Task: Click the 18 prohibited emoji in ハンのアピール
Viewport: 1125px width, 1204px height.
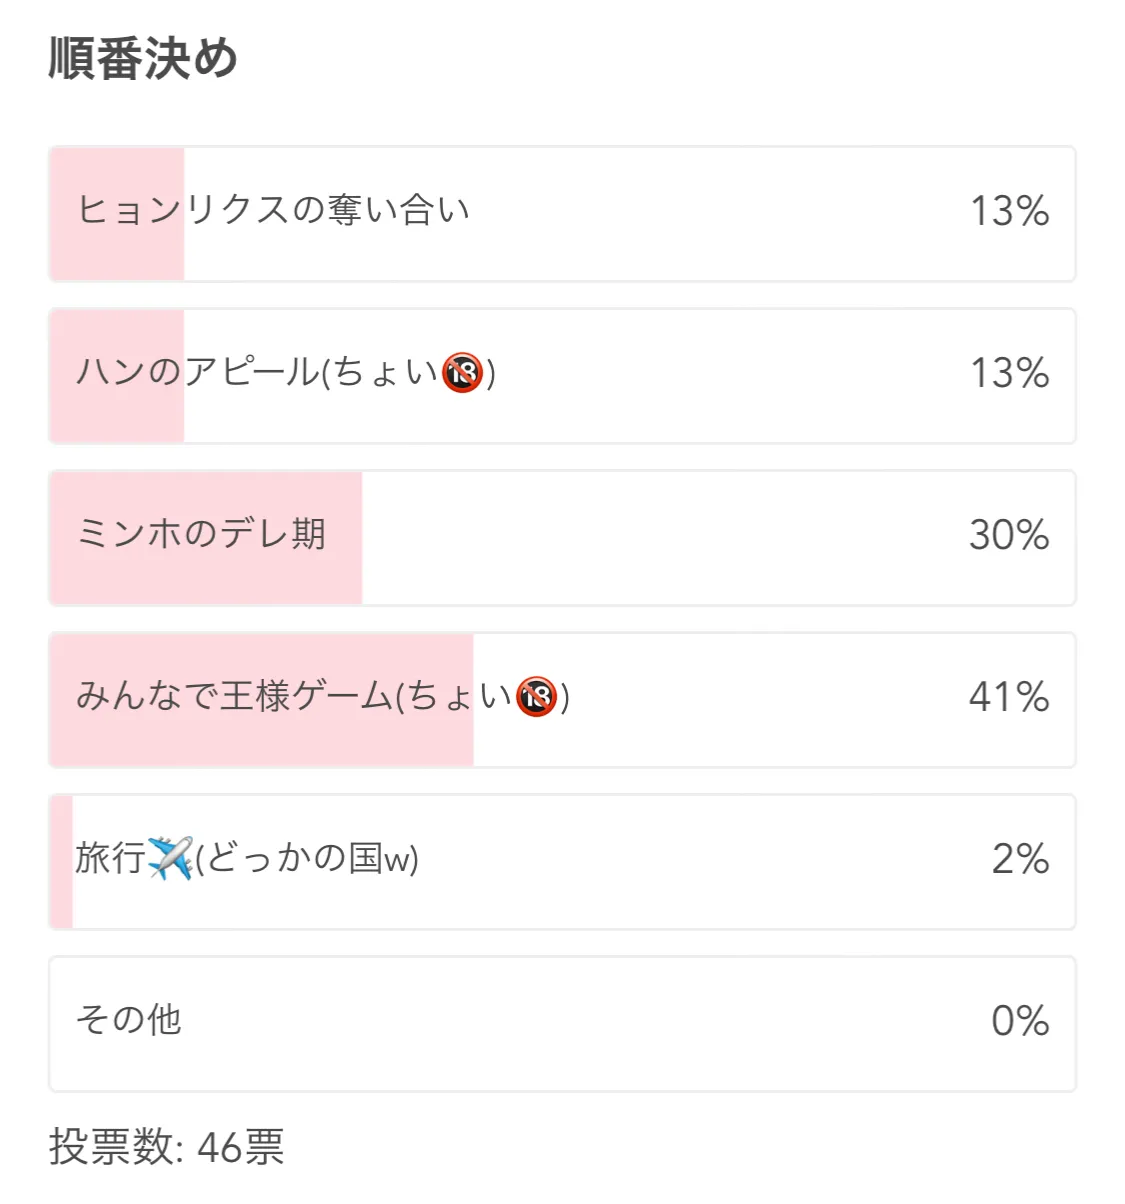Action: [x=463, y=373]
